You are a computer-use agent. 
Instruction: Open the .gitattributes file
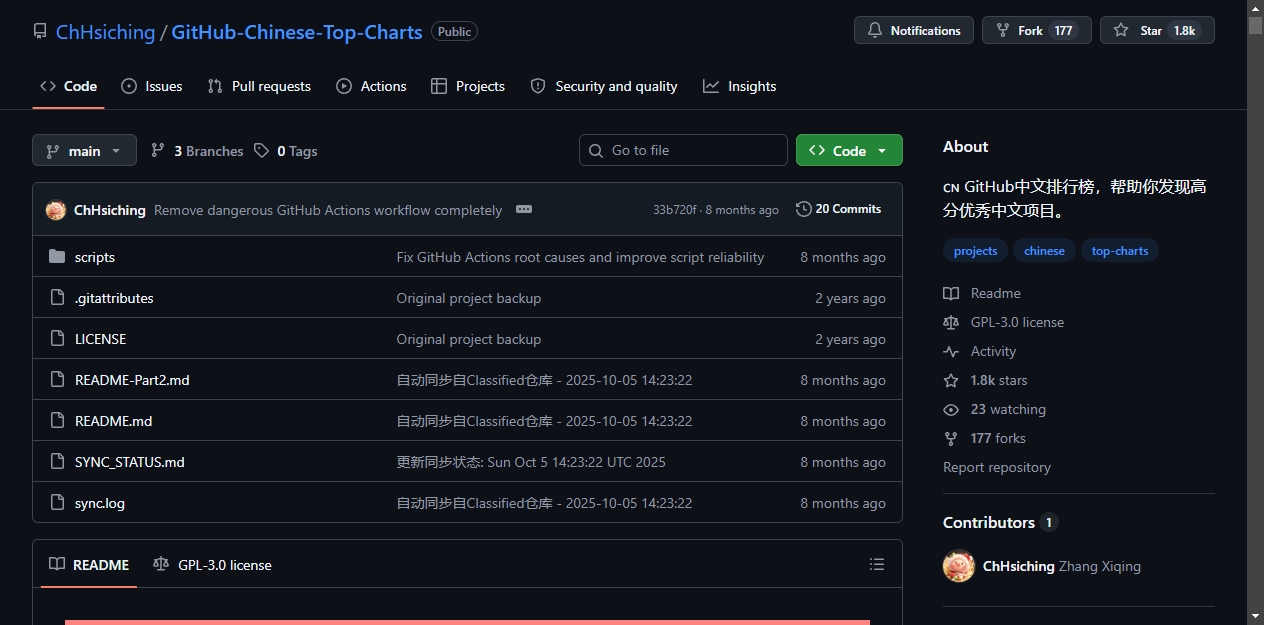[114, 298]
